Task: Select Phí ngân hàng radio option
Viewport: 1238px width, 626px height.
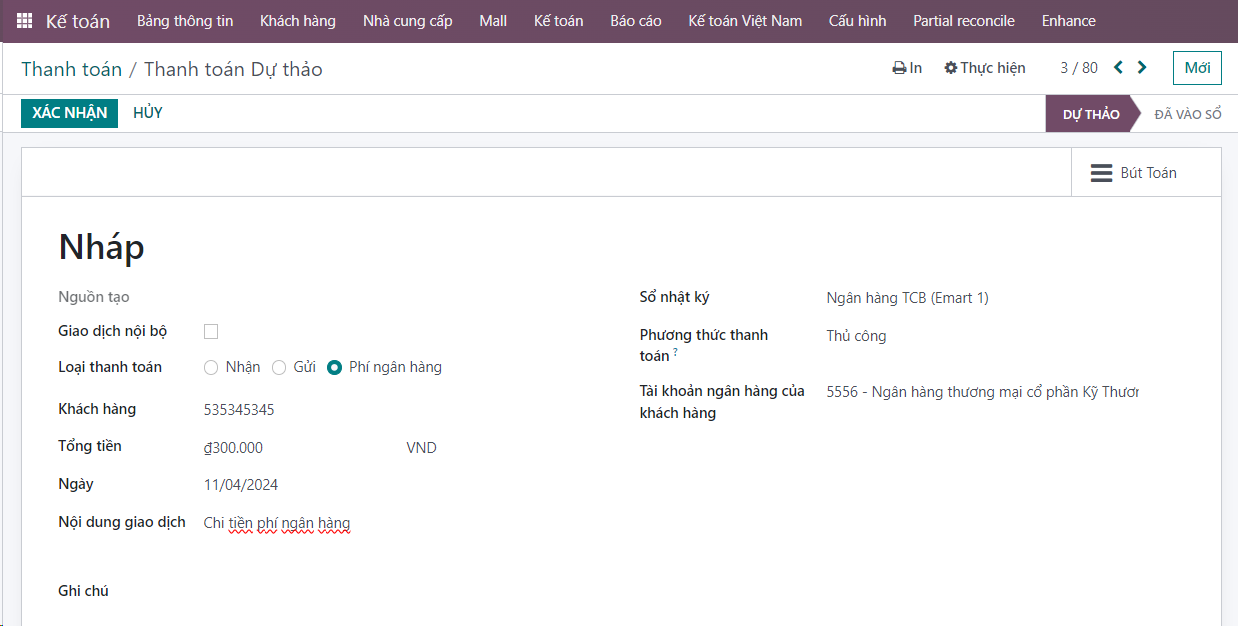Action: click(335, 367)
